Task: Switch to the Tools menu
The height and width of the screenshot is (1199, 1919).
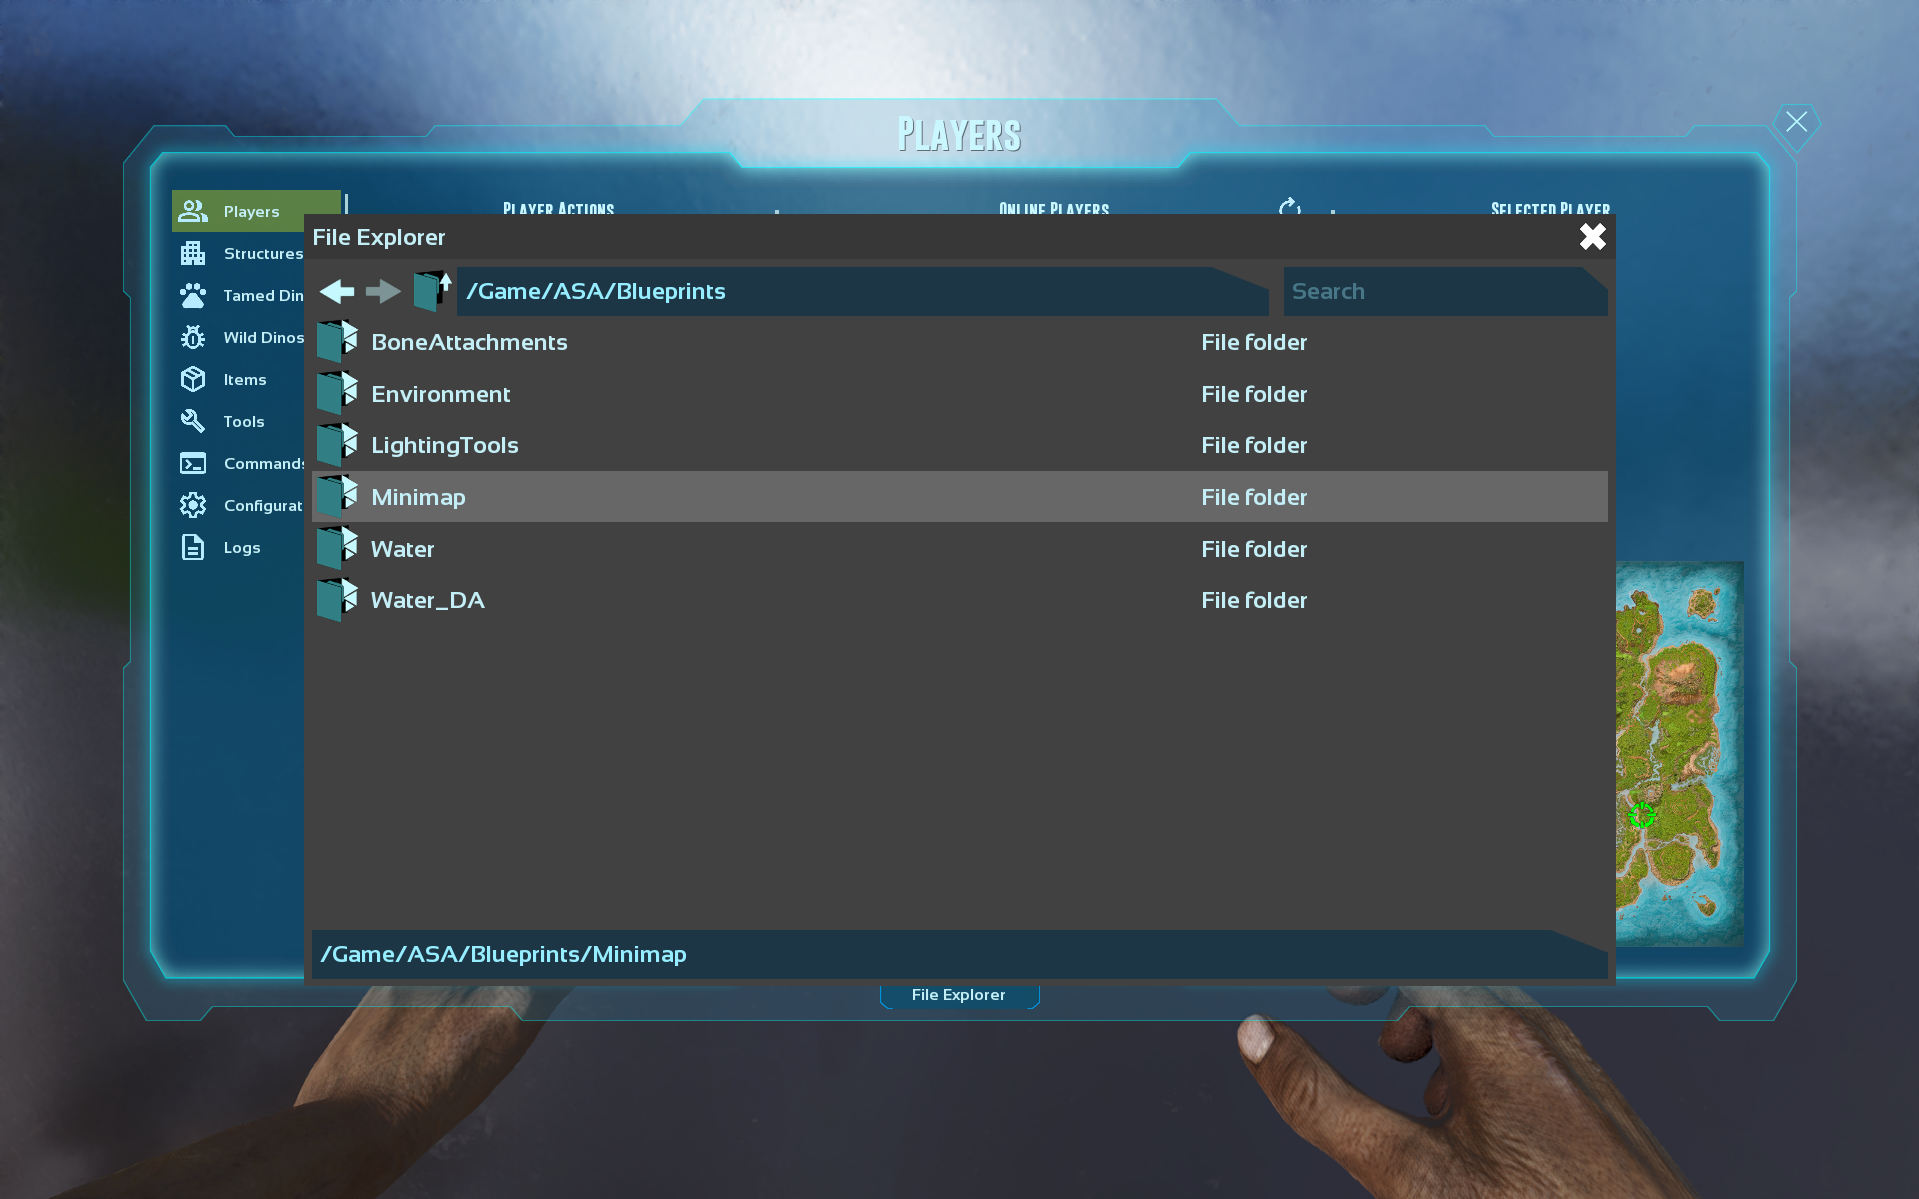Action: pyautogui.click(x=243, y=422)
